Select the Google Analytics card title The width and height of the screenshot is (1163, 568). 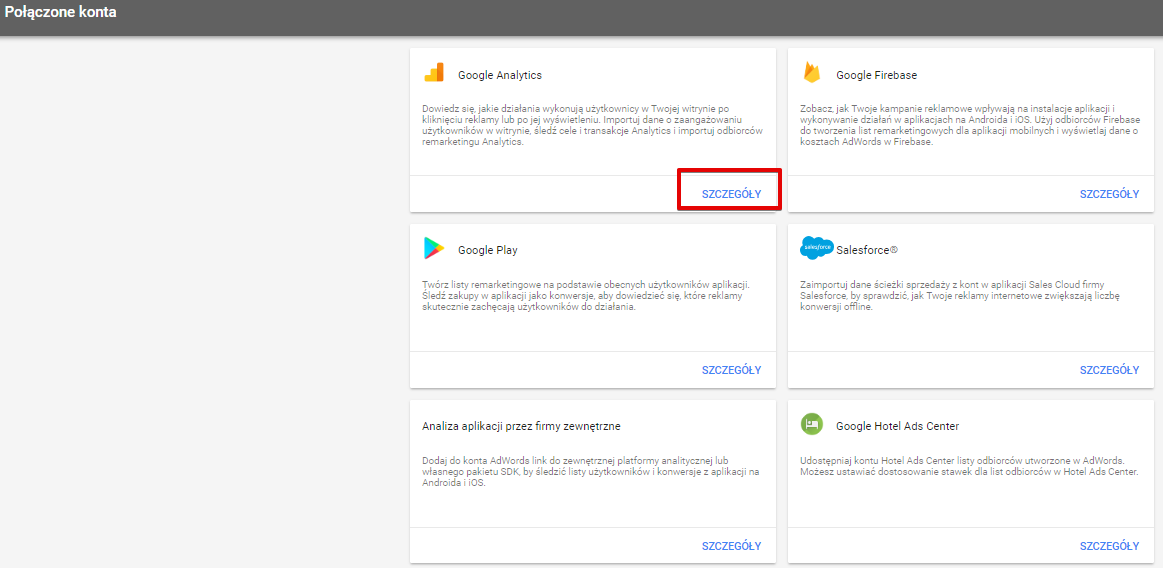click(499, 75)
